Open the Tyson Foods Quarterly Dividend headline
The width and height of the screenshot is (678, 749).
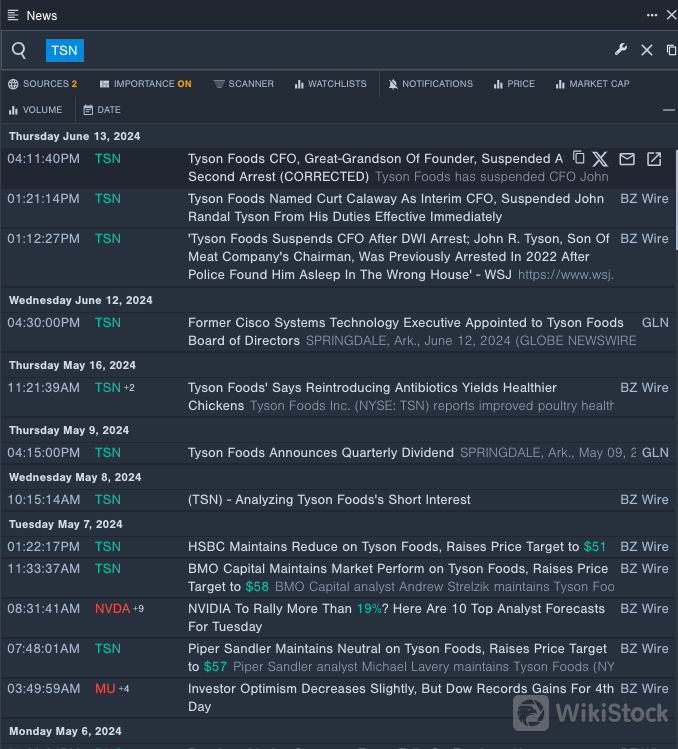321,453
